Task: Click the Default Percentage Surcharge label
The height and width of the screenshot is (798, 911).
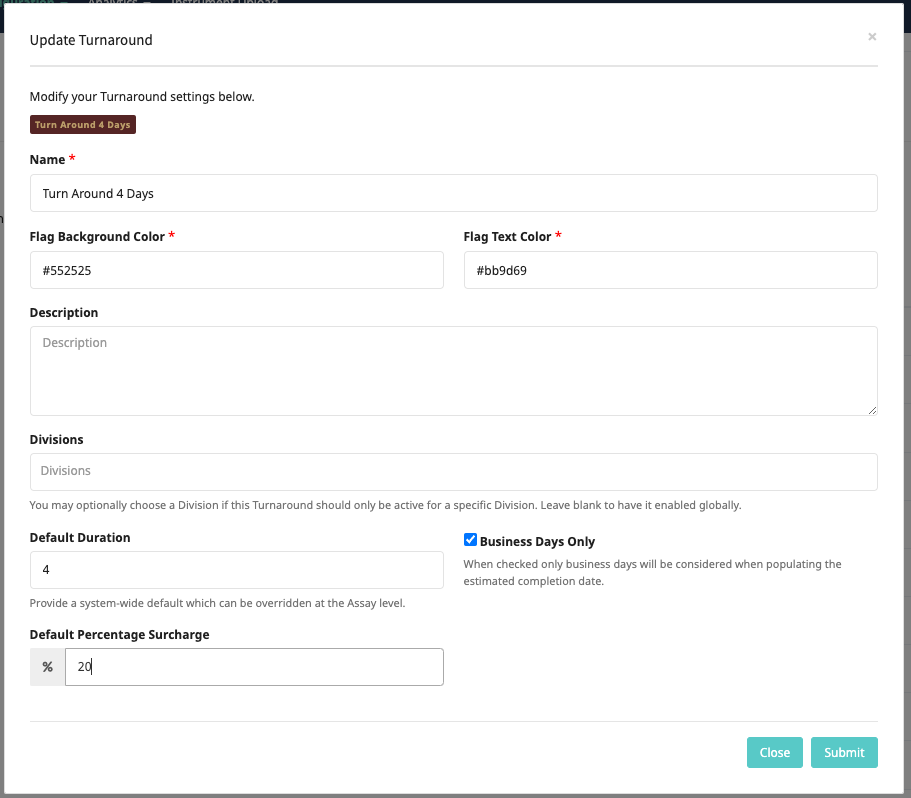Action: coord(119,635)
